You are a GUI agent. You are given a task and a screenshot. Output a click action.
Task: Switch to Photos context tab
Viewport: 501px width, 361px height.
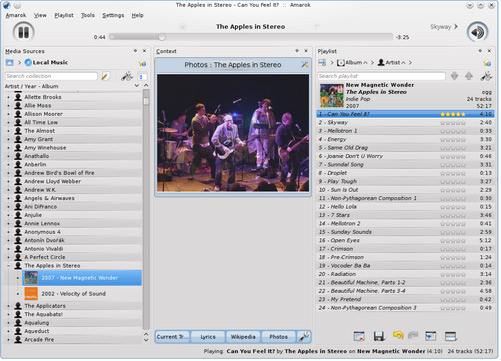coord(278,337)
